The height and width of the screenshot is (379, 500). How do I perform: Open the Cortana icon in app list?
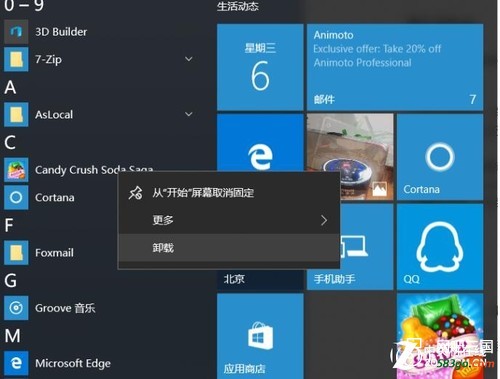pos(16,197)
